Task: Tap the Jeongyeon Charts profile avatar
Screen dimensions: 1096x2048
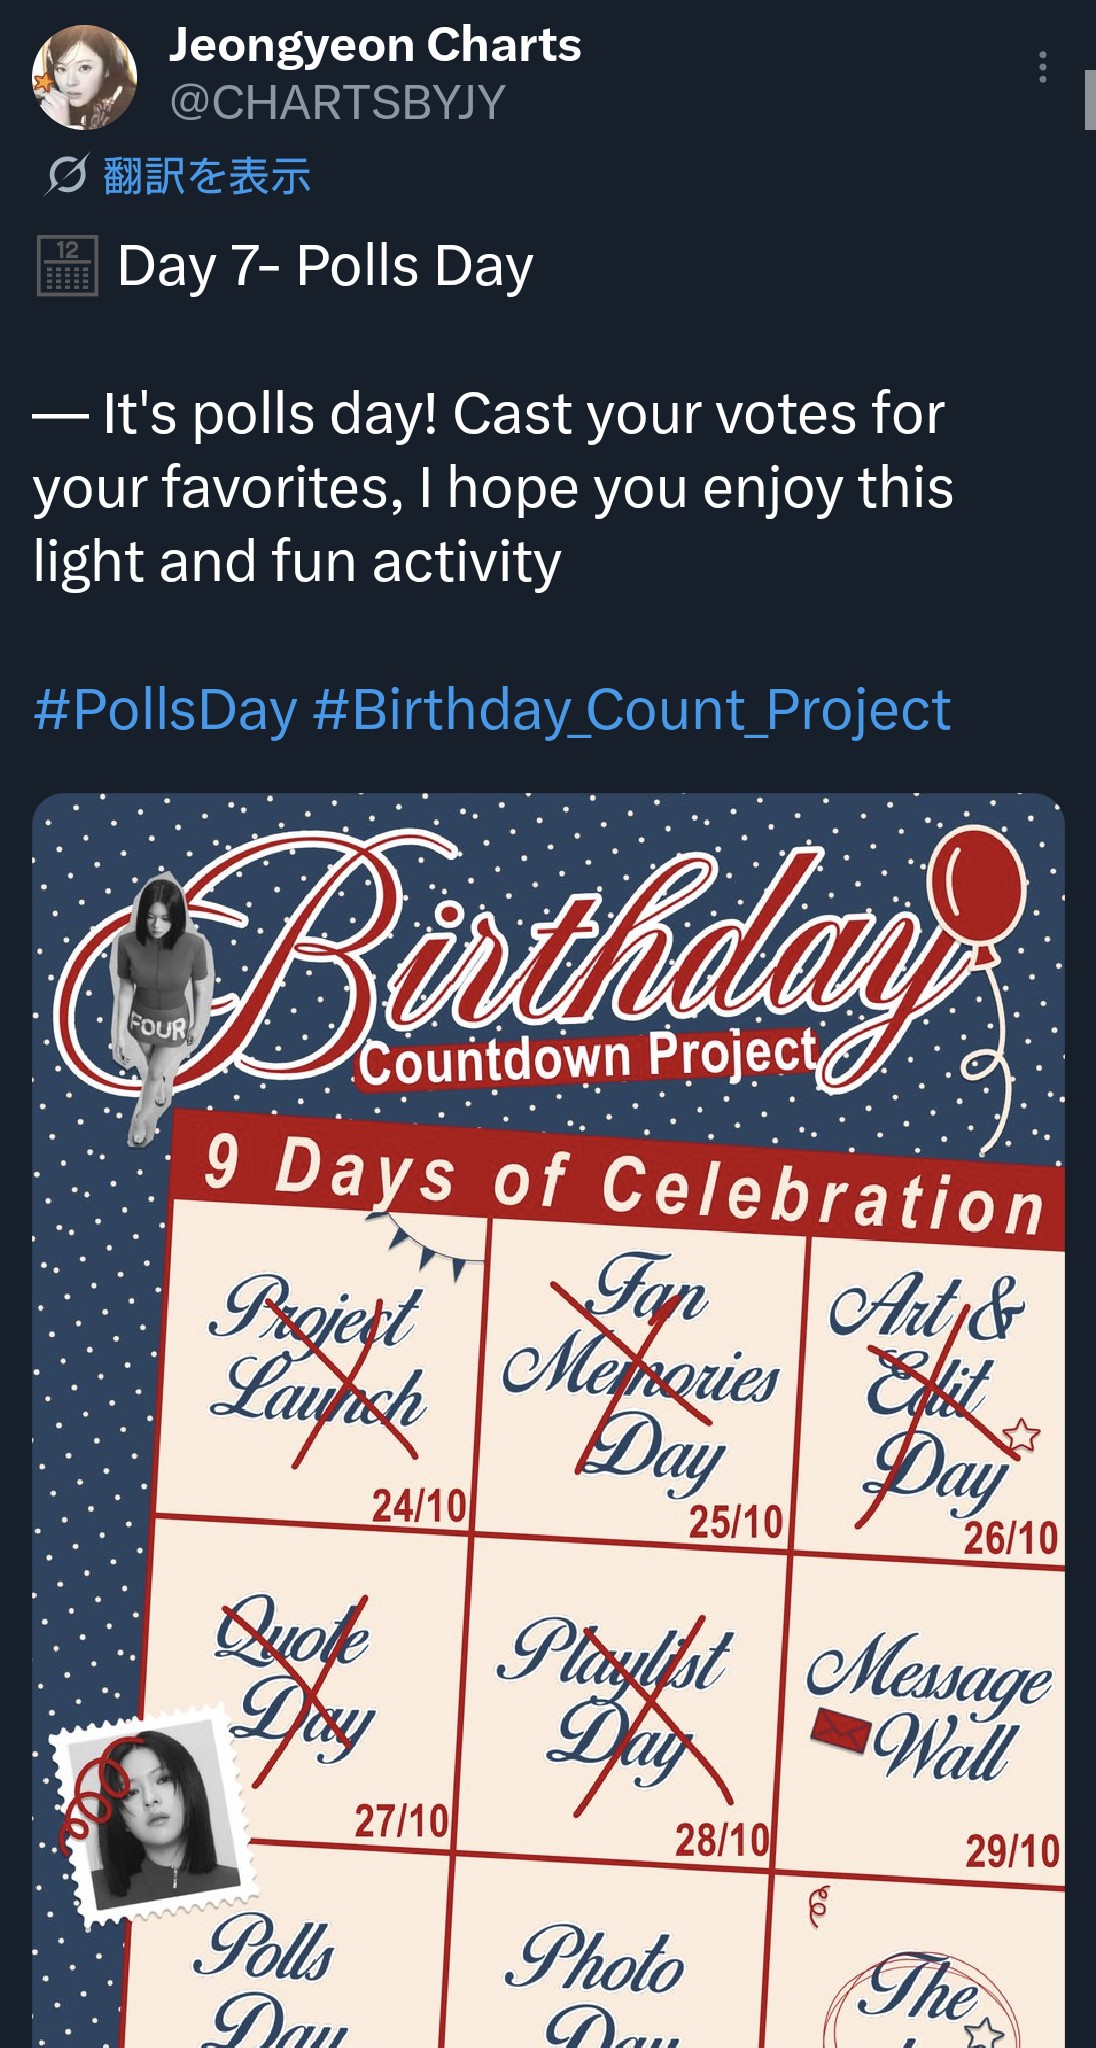Action: [85, 78]
